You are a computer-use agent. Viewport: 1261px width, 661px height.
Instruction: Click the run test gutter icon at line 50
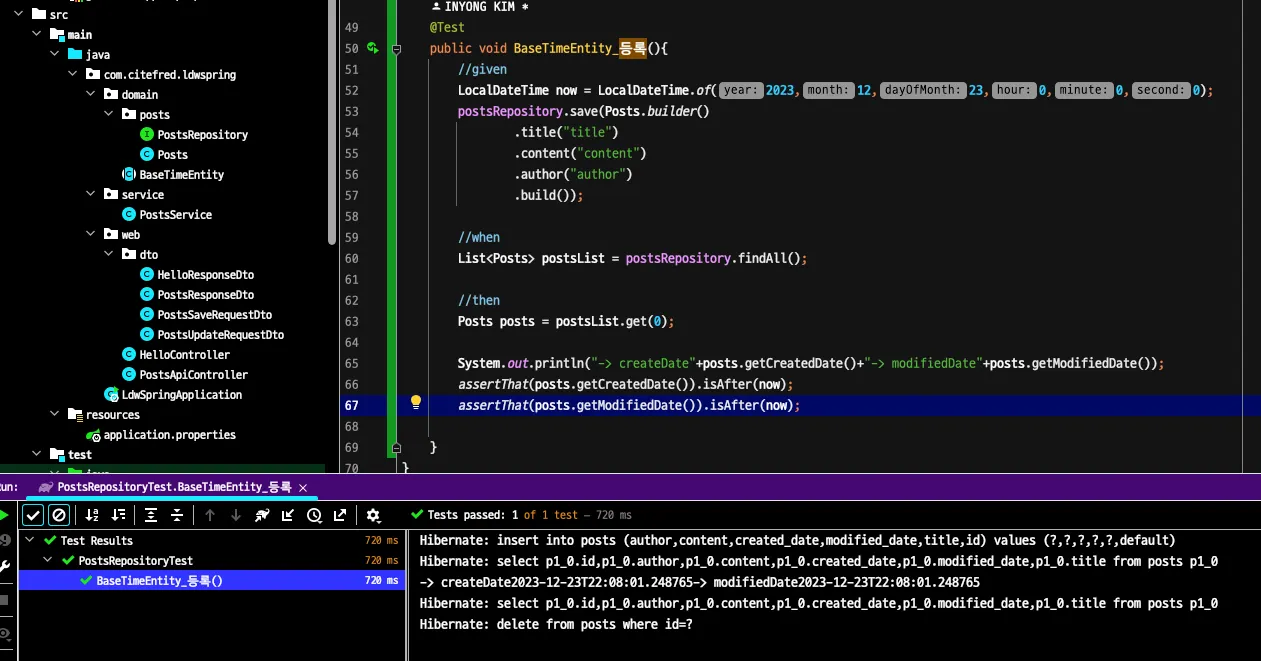click(372, 48)
